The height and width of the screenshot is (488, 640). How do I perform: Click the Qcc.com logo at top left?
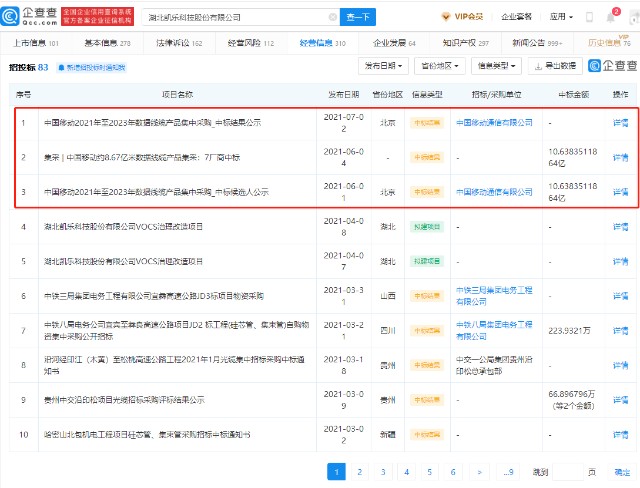[x=31, y=16]
